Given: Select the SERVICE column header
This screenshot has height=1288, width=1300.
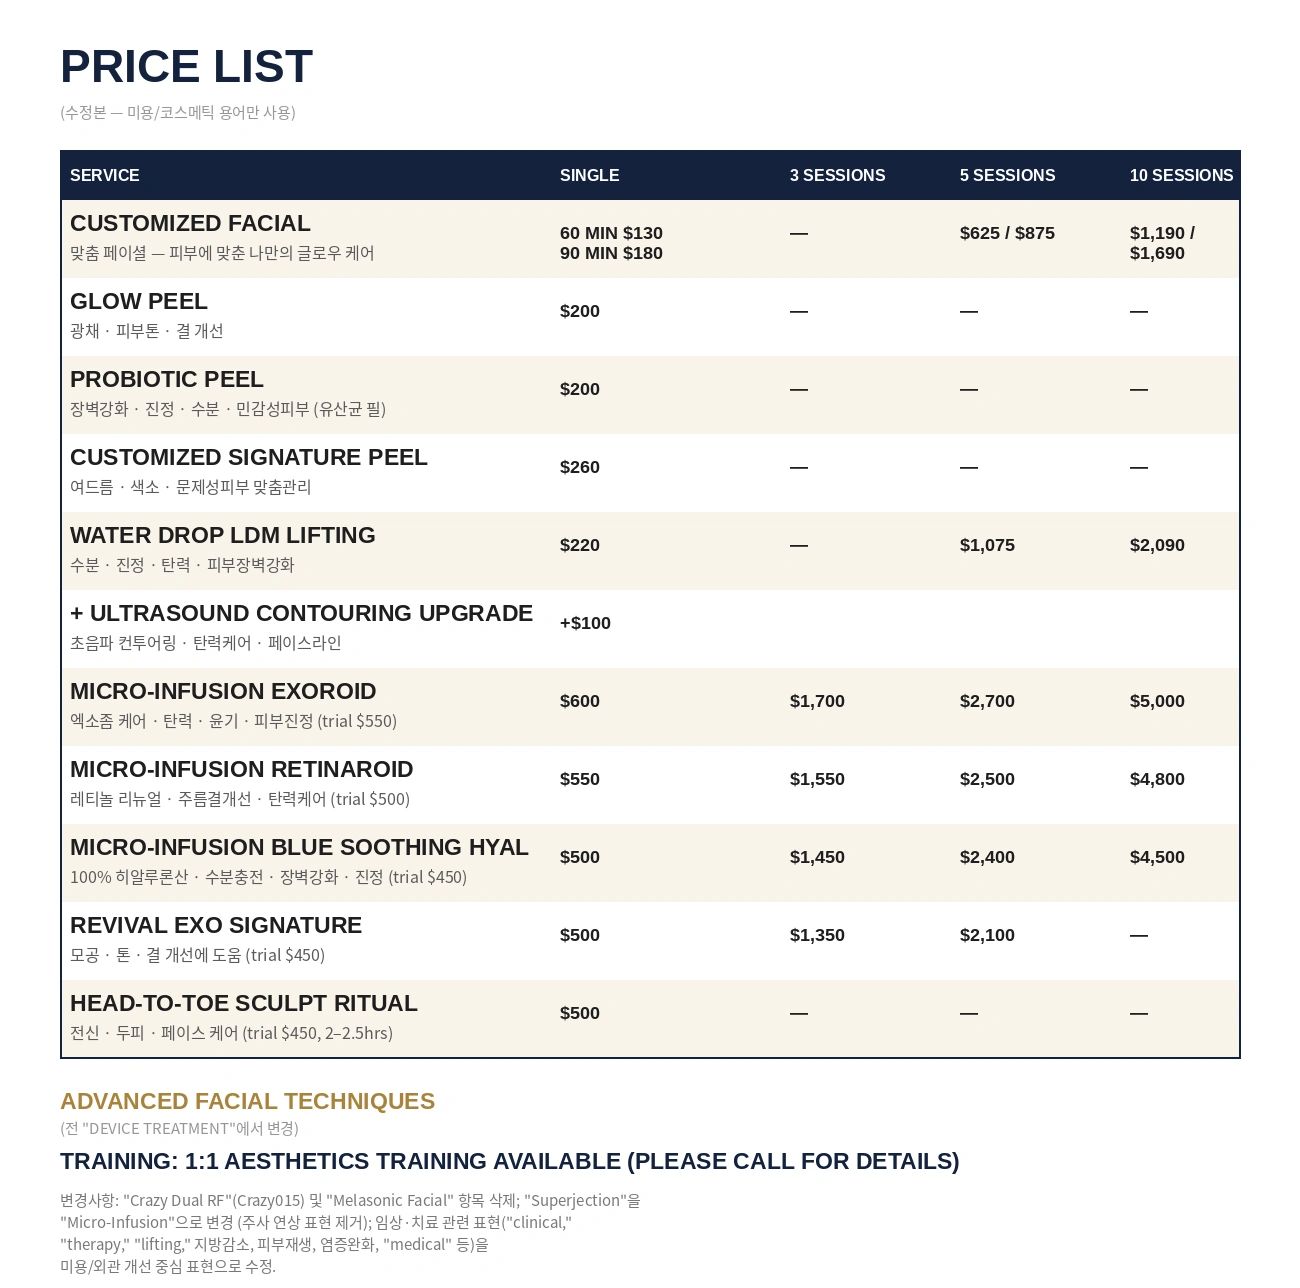Looking at the screenshot, I should click(105, 175).
